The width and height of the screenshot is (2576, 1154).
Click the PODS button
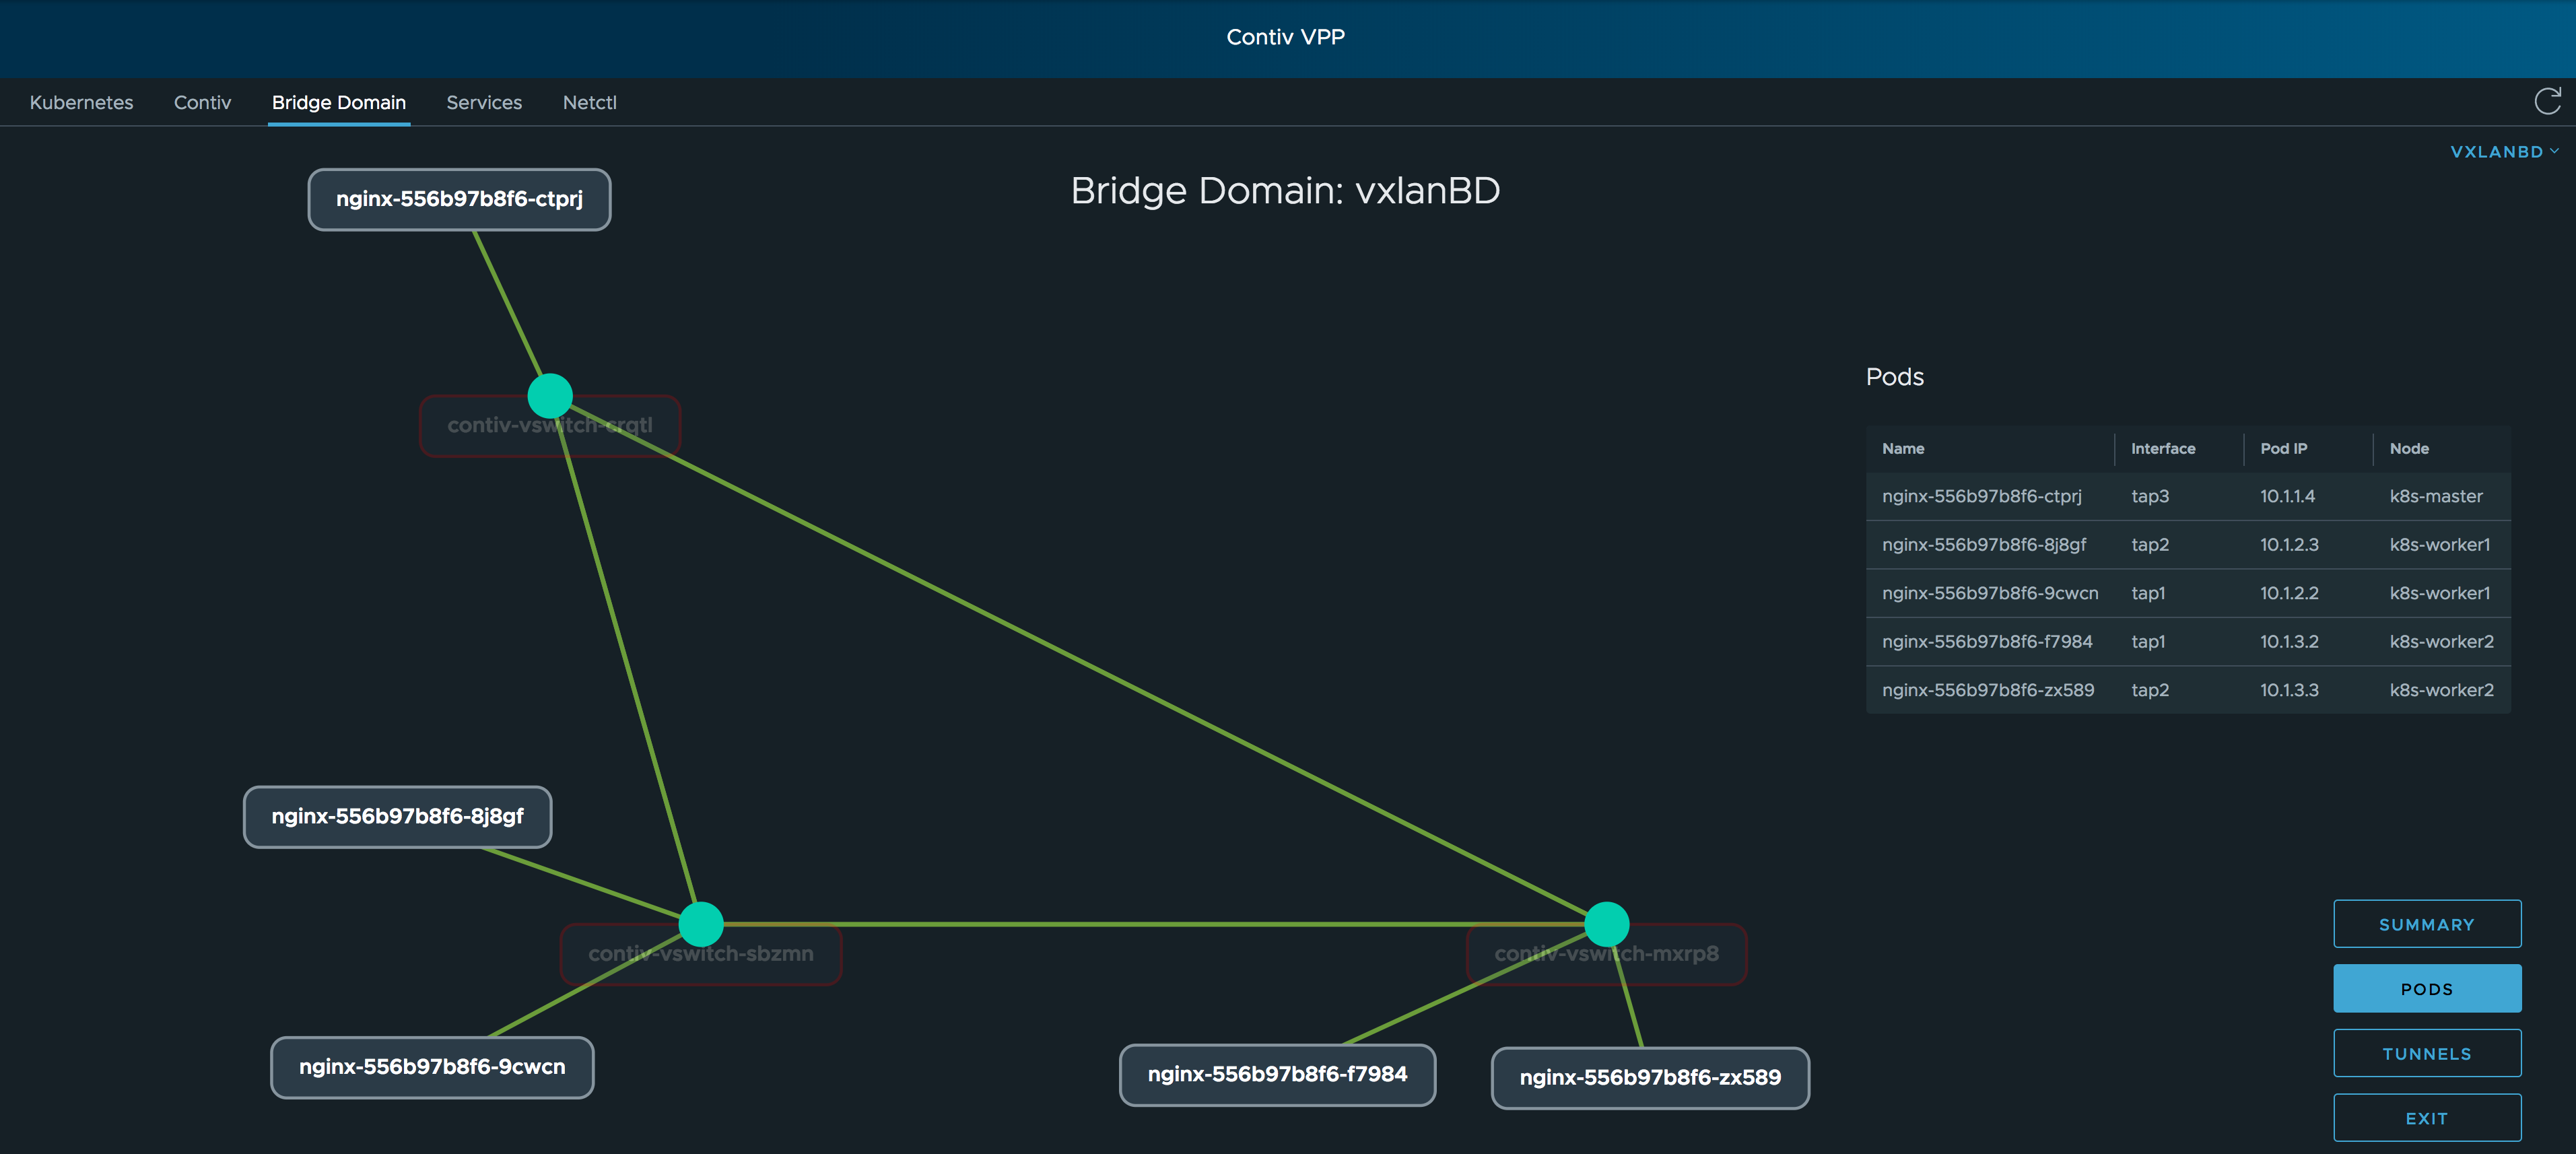(2427, 988)
